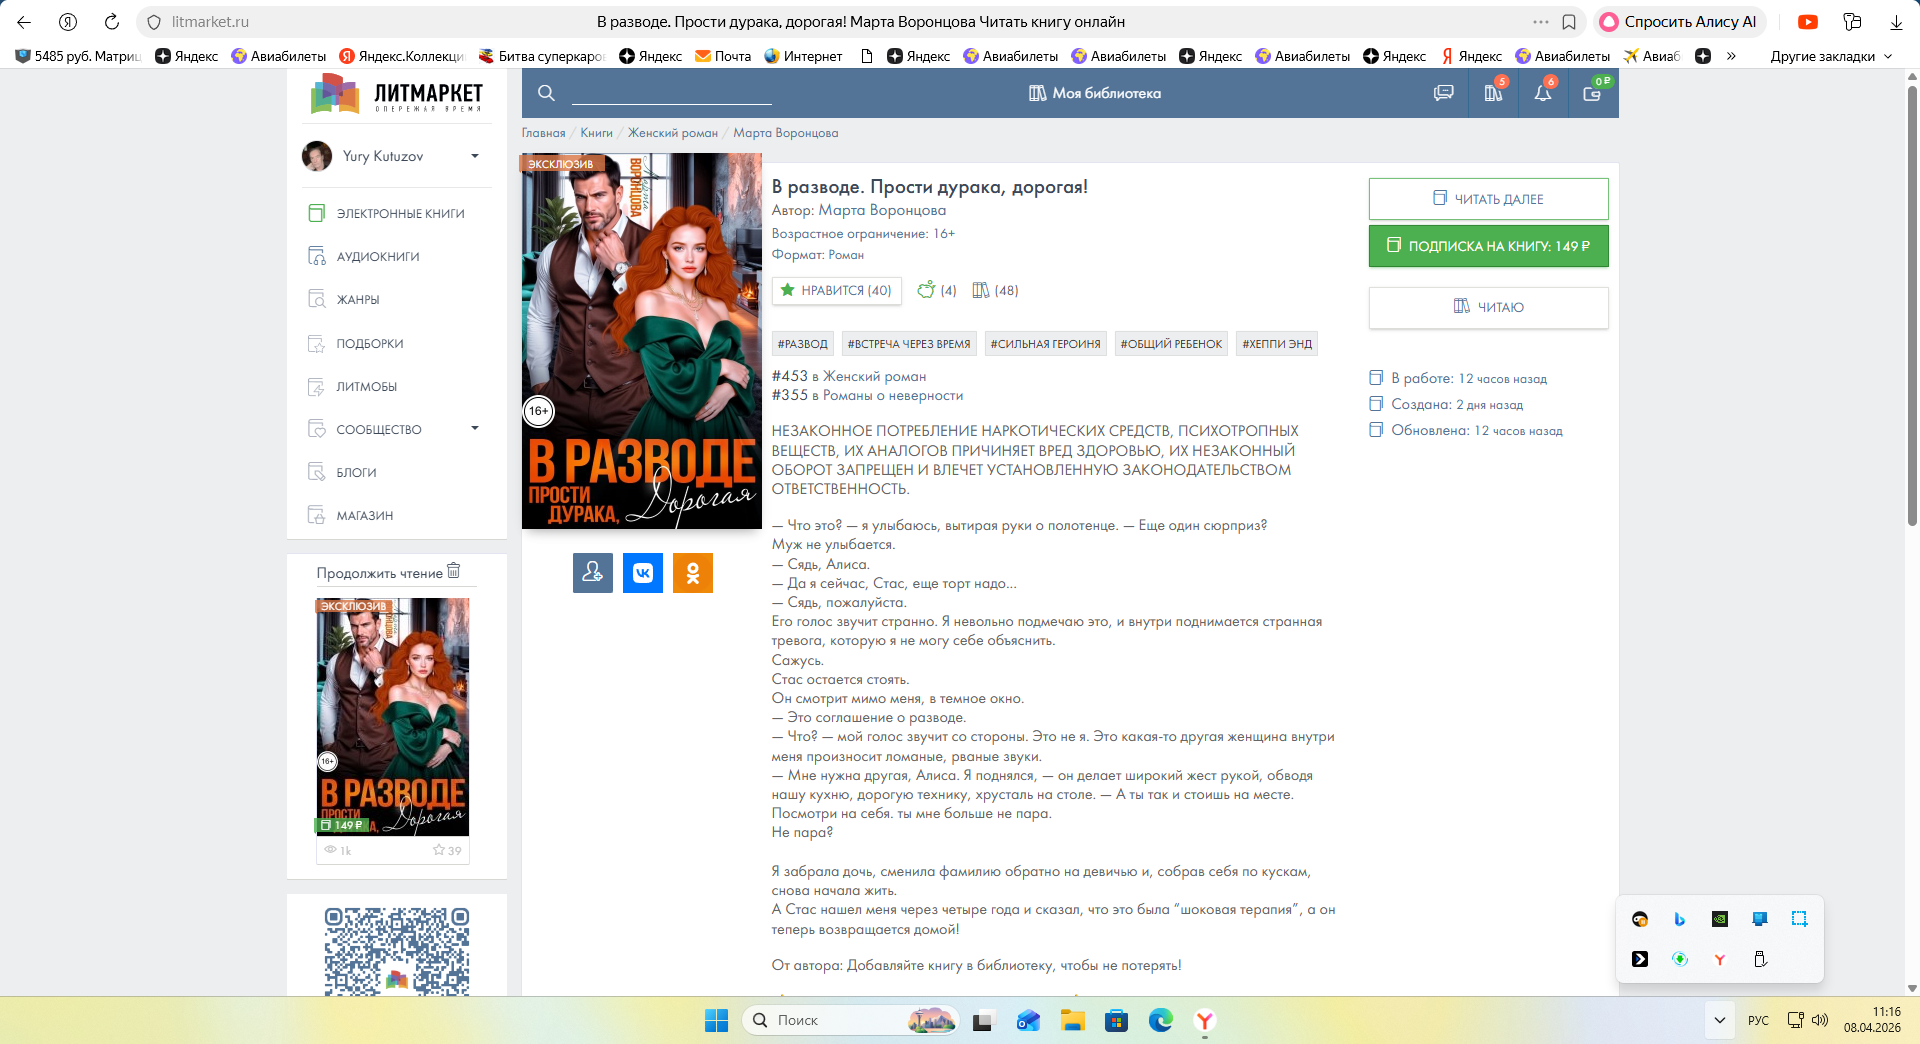Screen dimensions: 1920x1044
Task: Reload the page with the refresh icon
Action: click(x=112, y=22)
